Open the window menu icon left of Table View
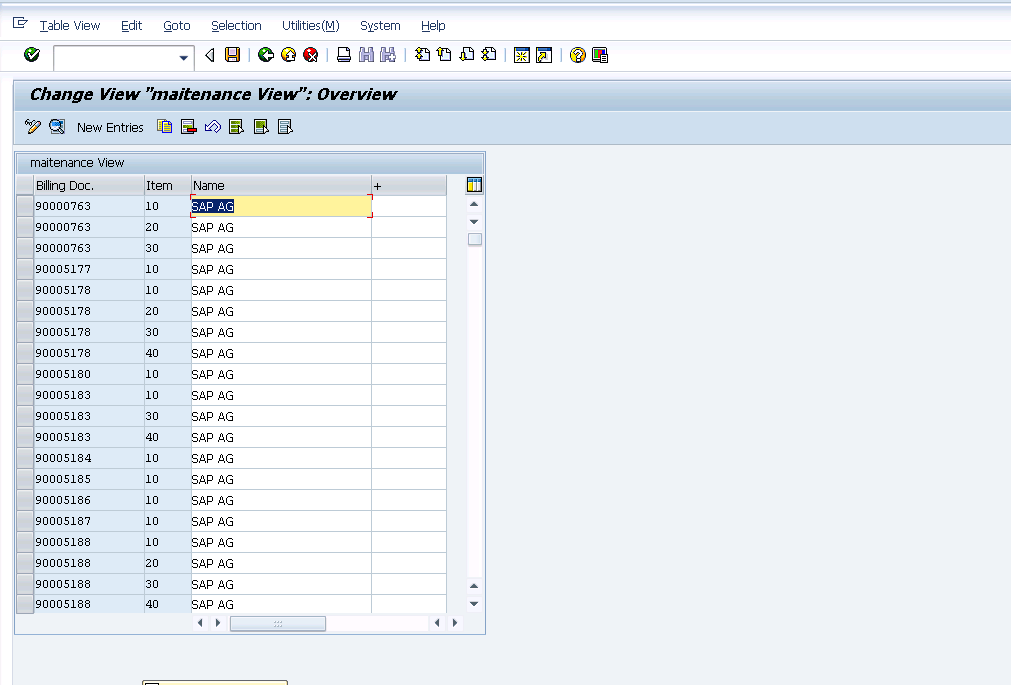 20,23
